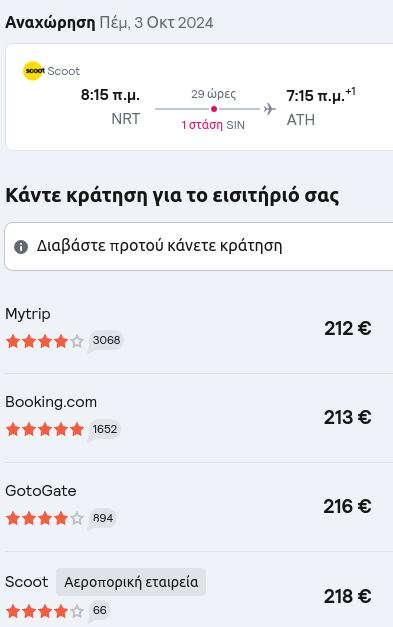Open the Mytrip star rating
Viewport: 393px width, 627px height.
[45, 341]
